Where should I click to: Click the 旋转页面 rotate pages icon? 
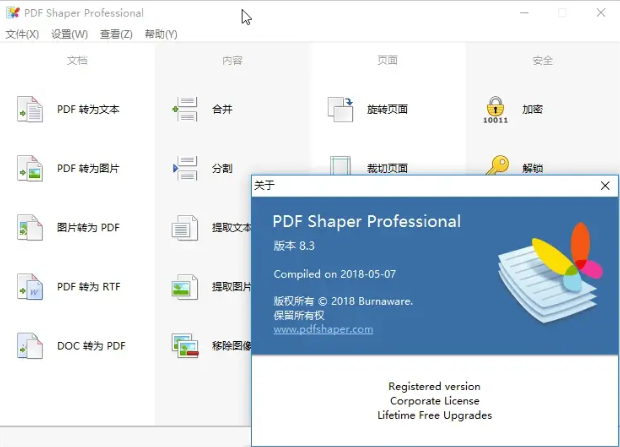[x=340, y=109]
